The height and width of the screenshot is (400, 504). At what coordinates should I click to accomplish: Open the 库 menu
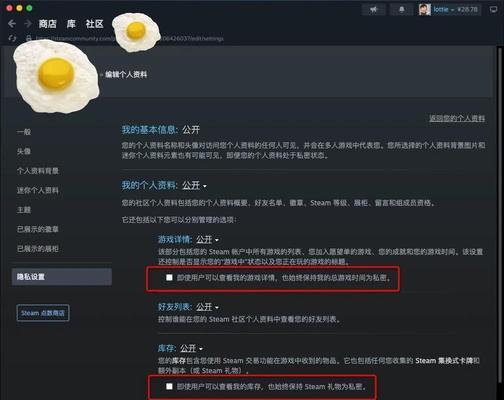pos(71,24)
